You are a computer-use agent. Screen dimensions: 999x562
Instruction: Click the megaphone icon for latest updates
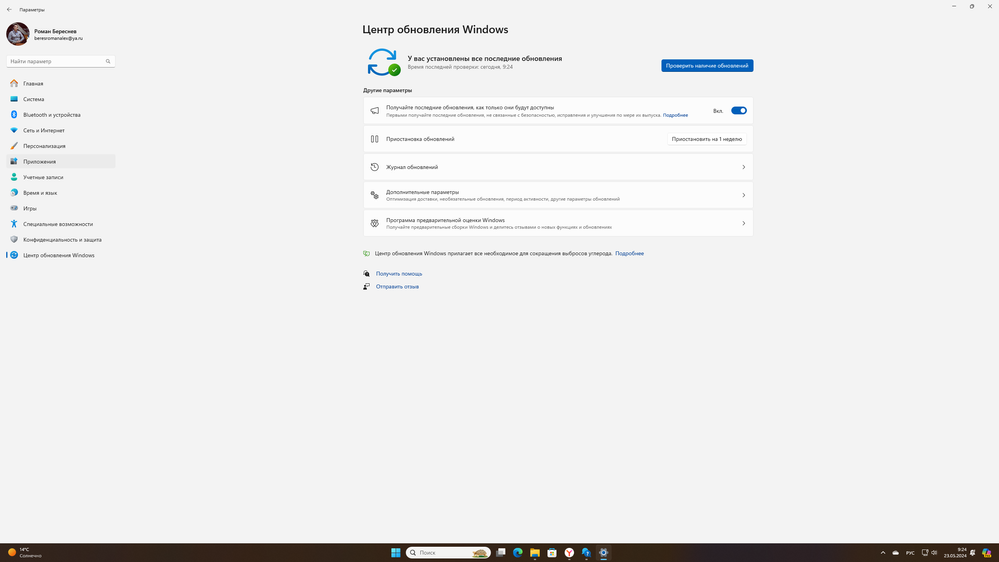(x=375, y=111)
